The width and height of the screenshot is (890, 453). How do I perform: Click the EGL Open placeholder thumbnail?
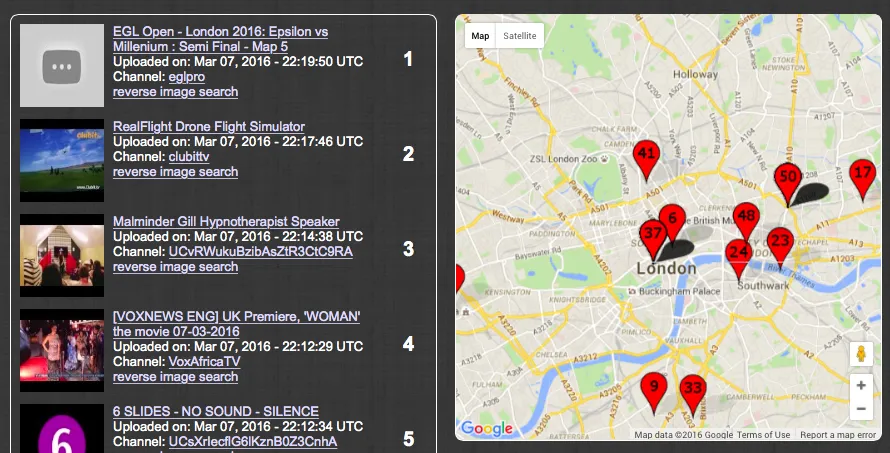click(62, 65)
